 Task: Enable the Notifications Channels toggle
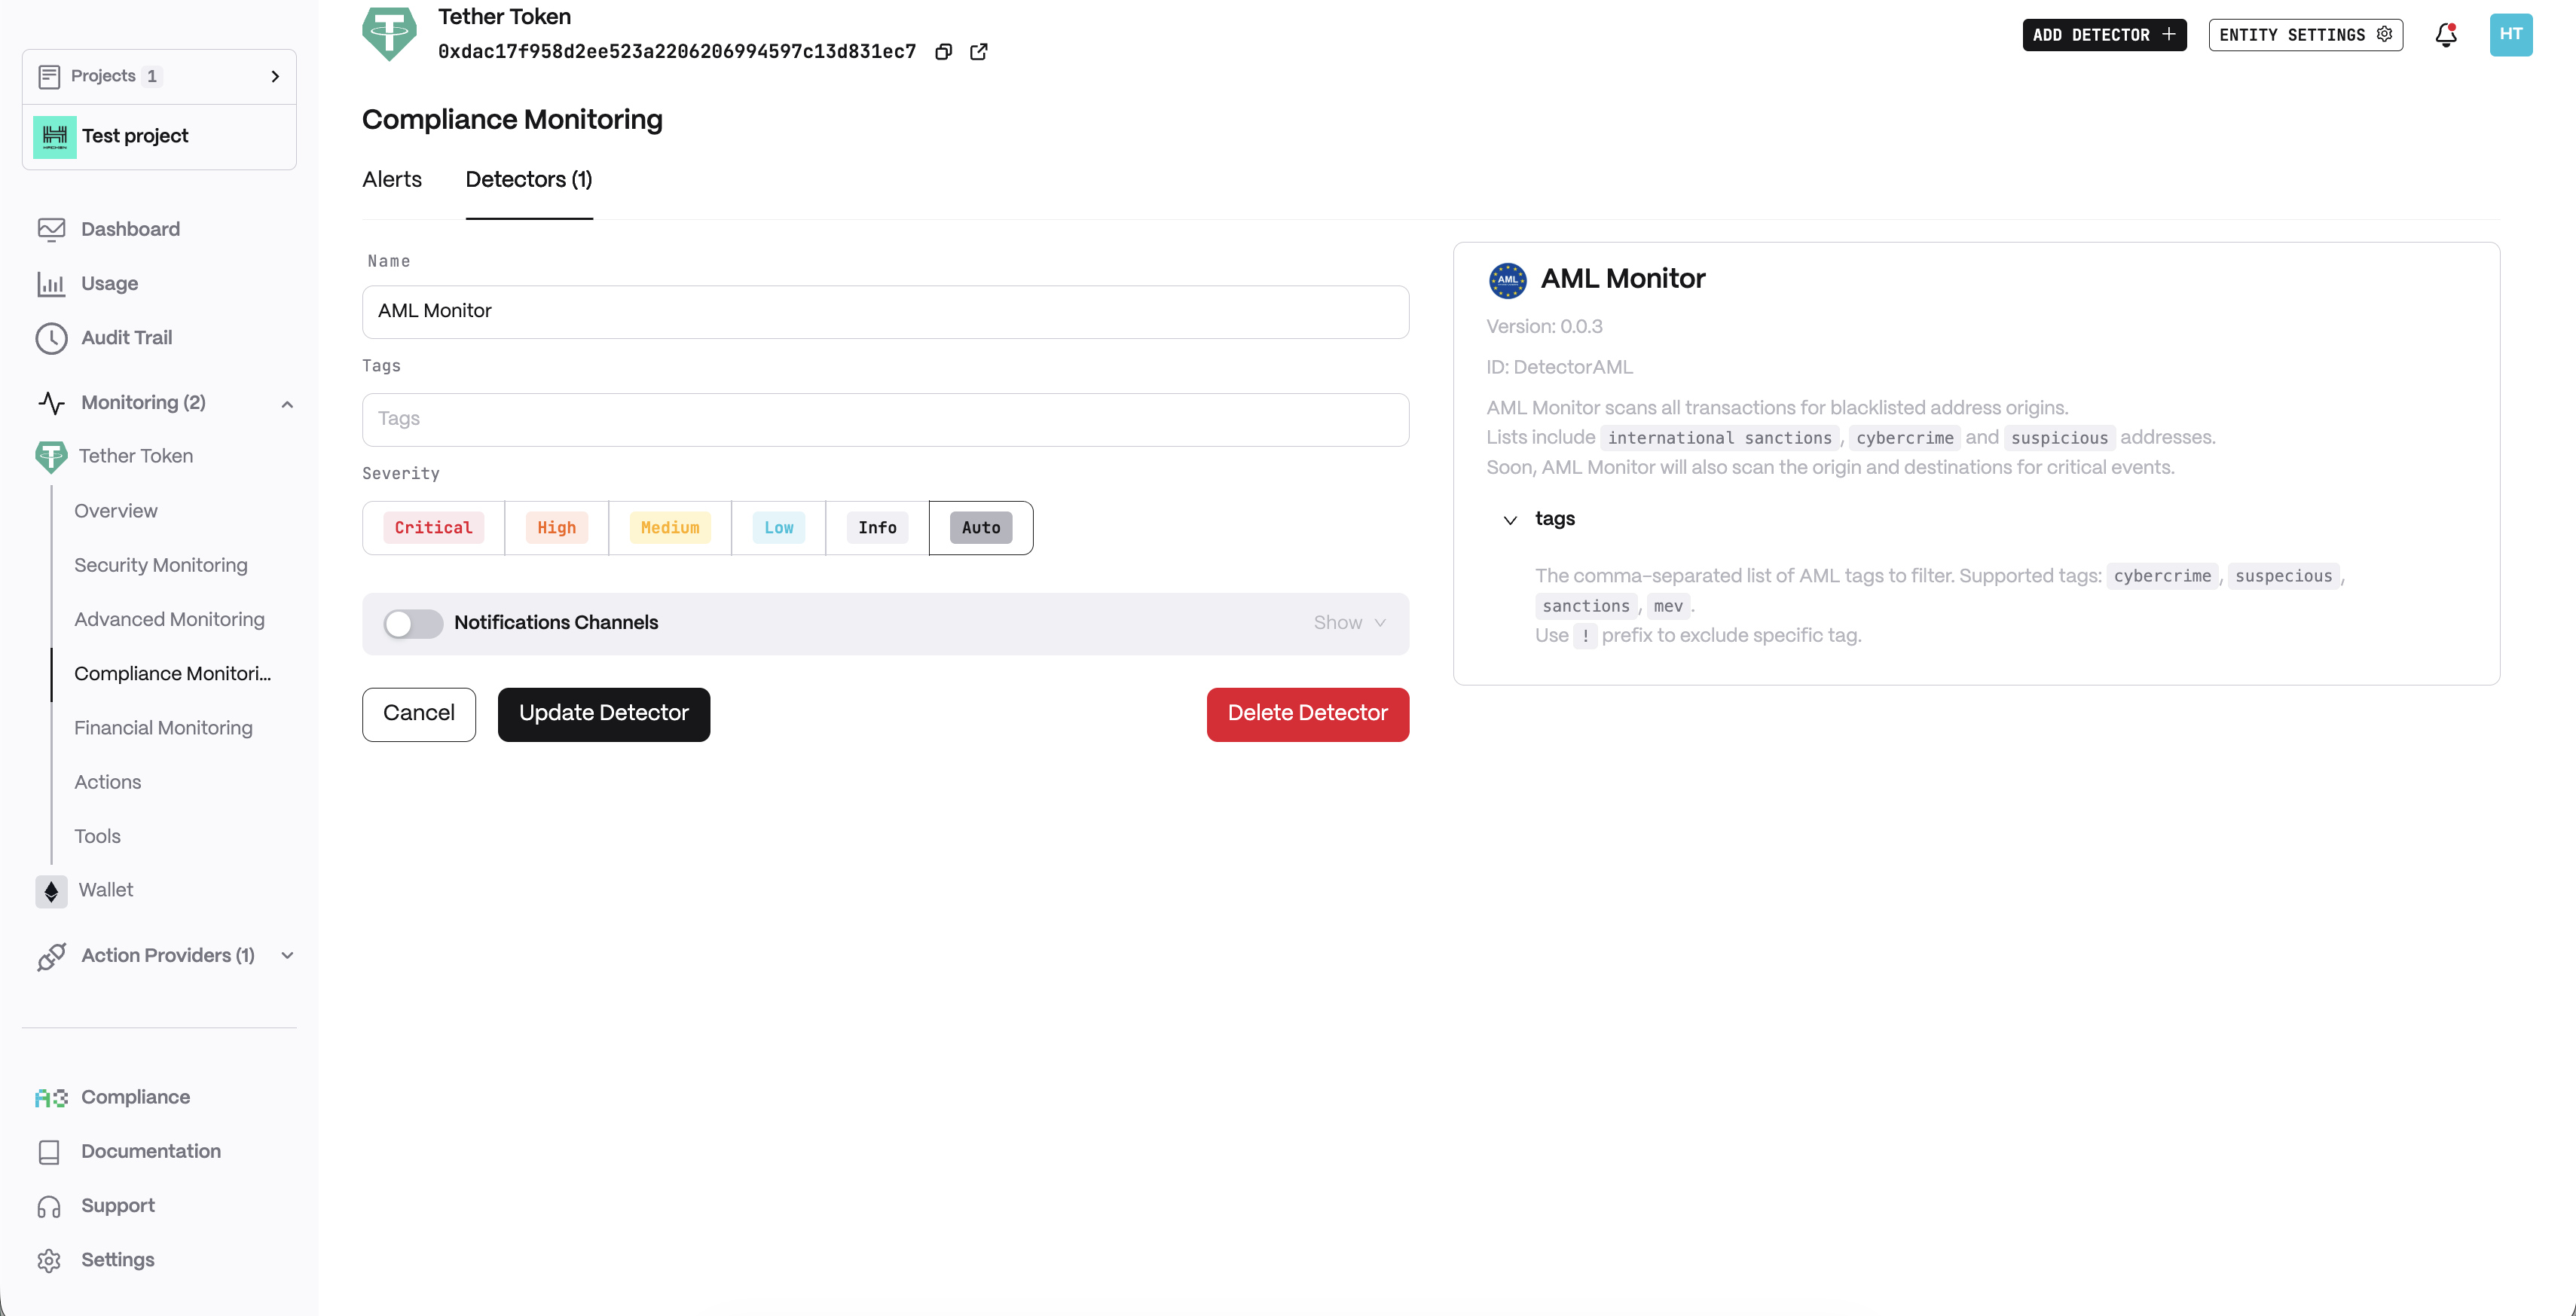[x=413, y=623]
